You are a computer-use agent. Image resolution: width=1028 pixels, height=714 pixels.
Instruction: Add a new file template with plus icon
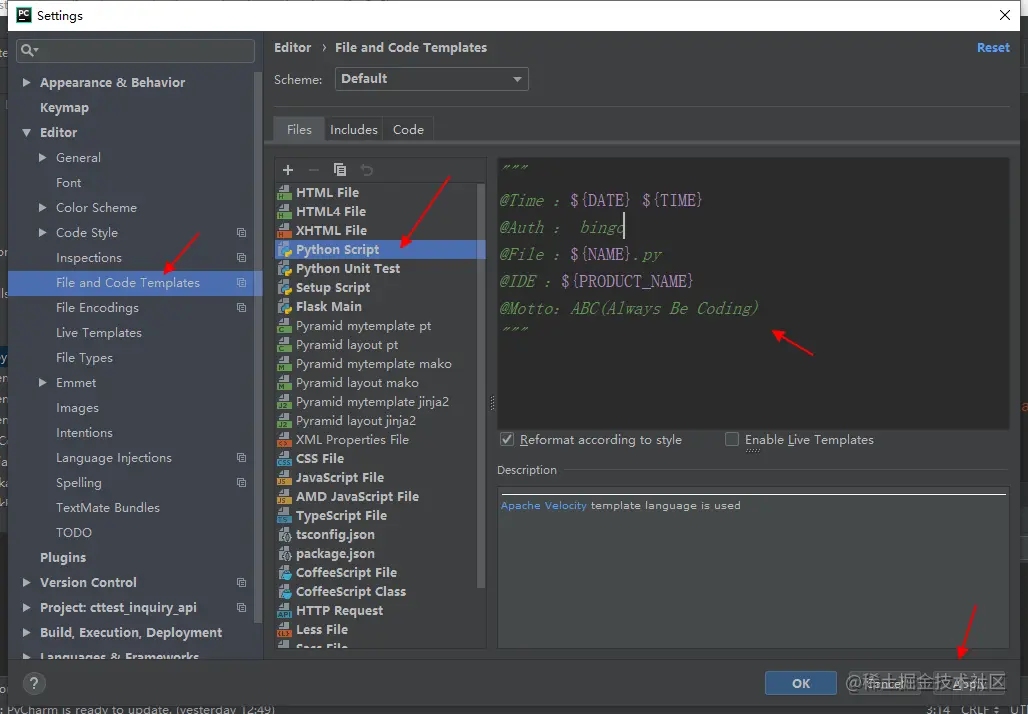pyautogui.click(x=288, y=170)
